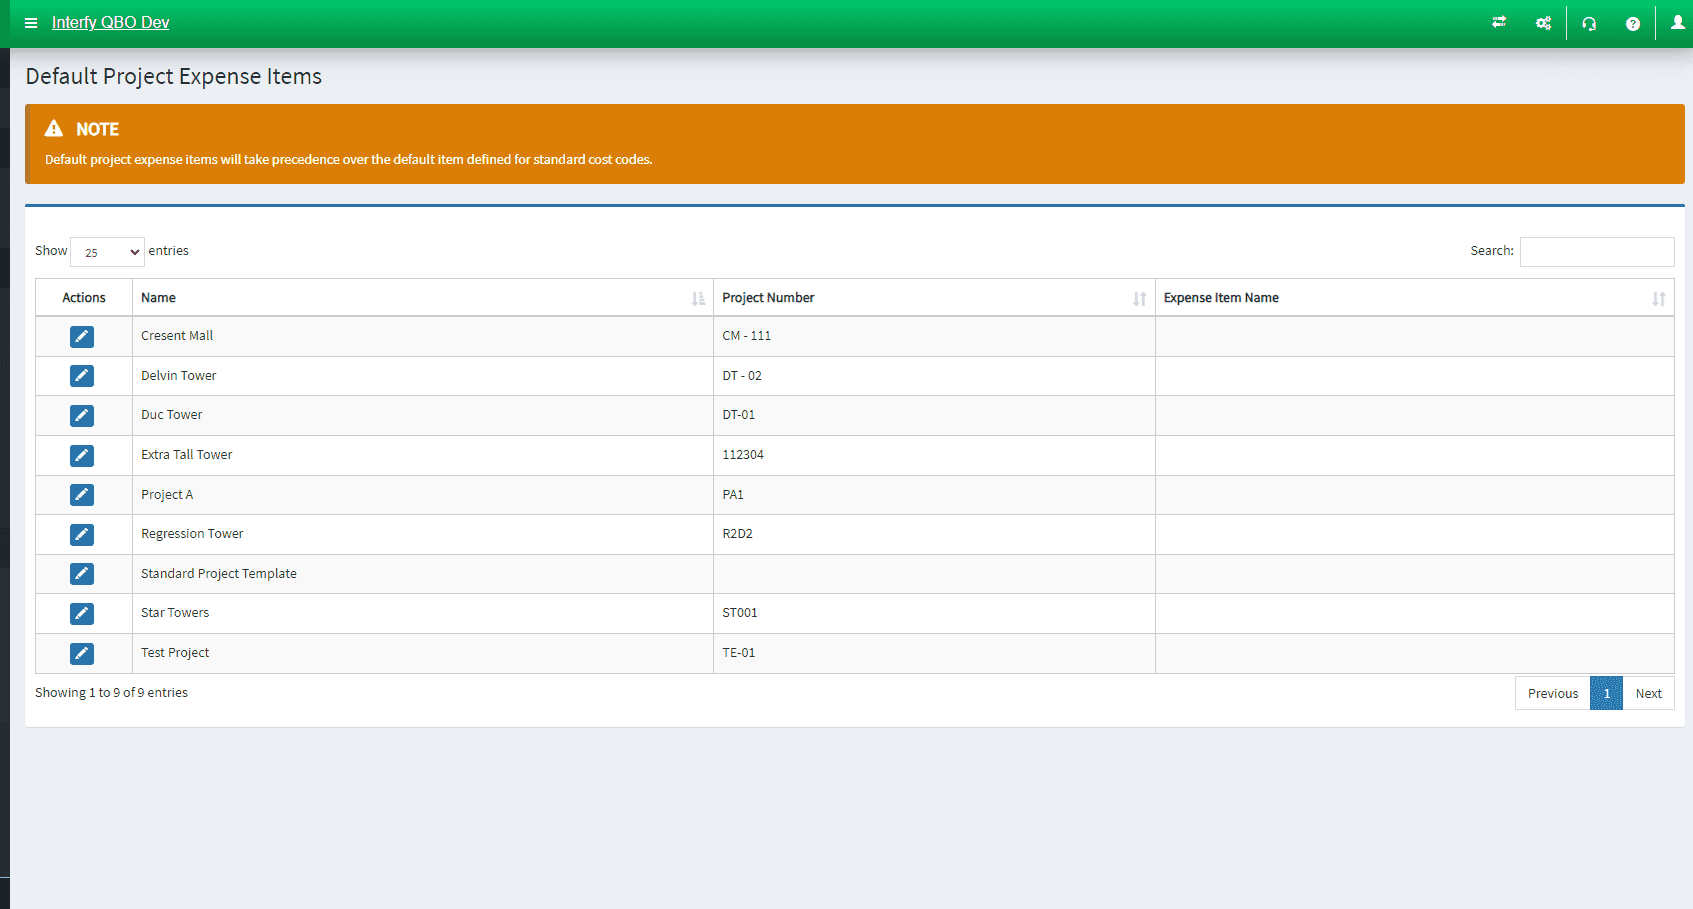The width and height of the screenshot is (1693, 909).
Task: Select page 1 in pagination
Action: [x=1606, y=694]
